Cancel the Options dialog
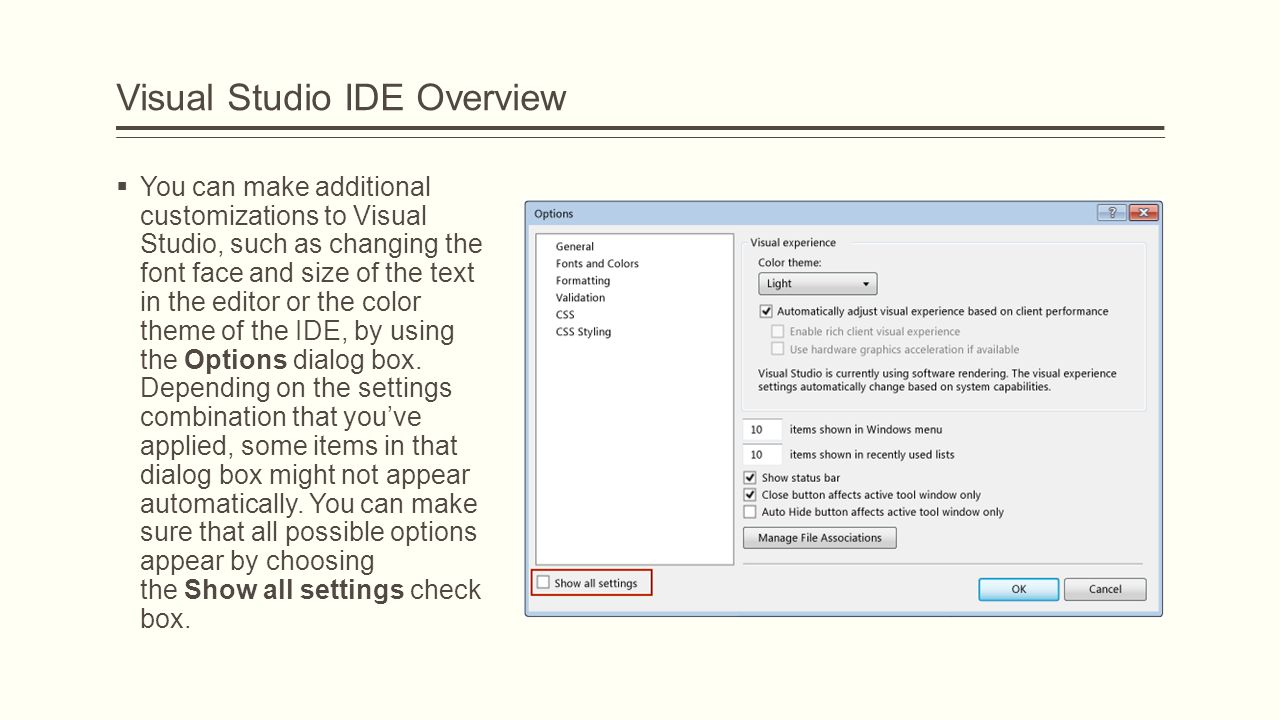Viewport: 1280px width, 720px height. [x=1105, y=589]
